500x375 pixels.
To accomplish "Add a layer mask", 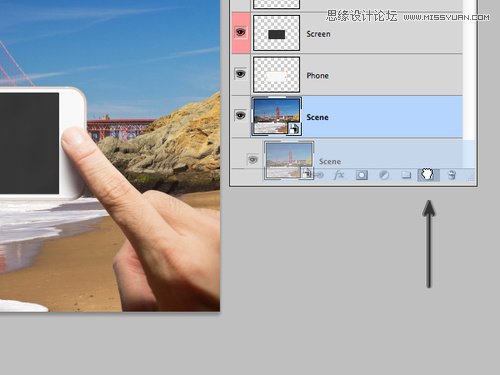I will click(362, 175).
